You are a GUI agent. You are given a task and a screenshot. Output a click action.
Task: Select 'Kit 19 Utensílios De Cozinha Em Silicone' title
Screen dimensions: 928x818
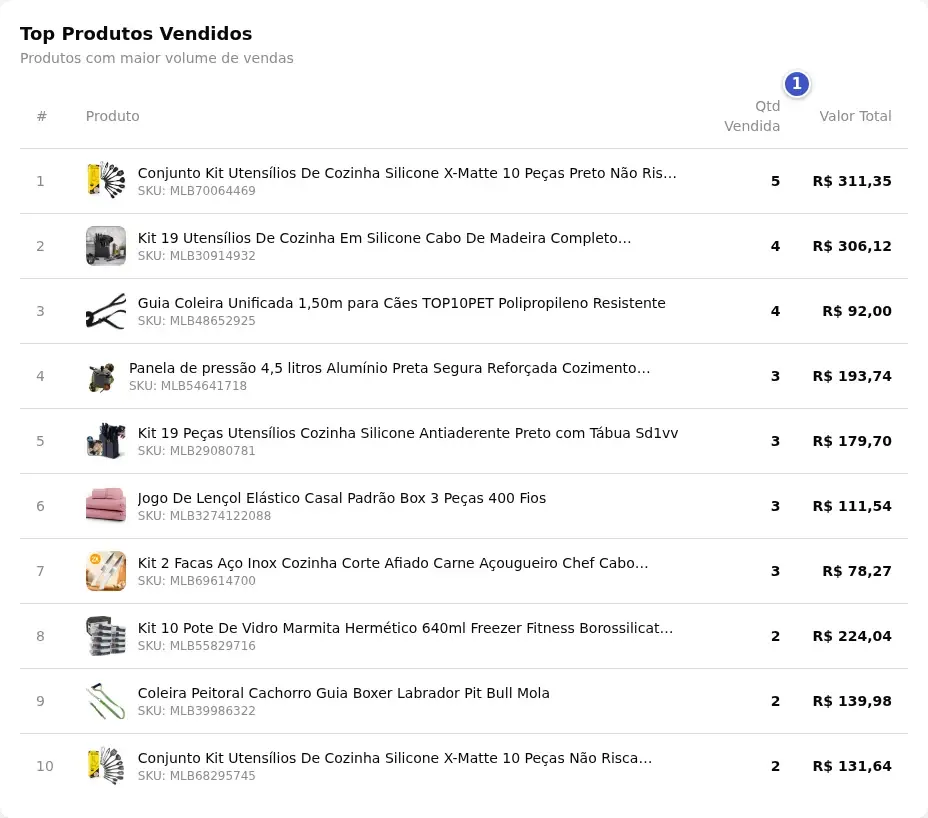click(385, 238)
